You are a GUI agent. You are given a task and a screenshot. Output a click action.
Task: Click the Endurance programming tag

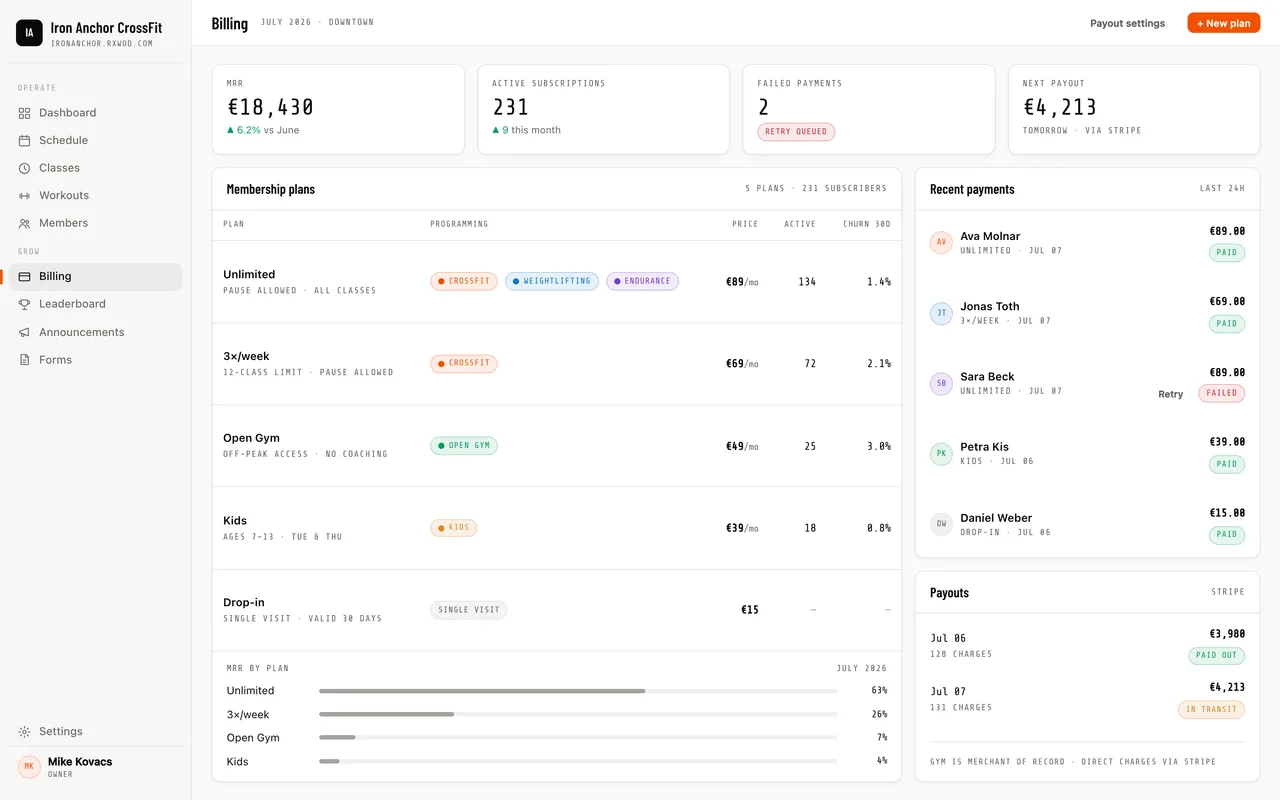642,282
